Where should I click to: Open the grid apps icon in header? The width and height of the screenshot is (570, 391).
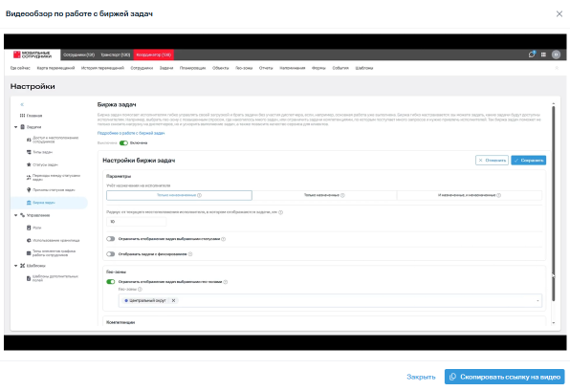coord(543,55)
